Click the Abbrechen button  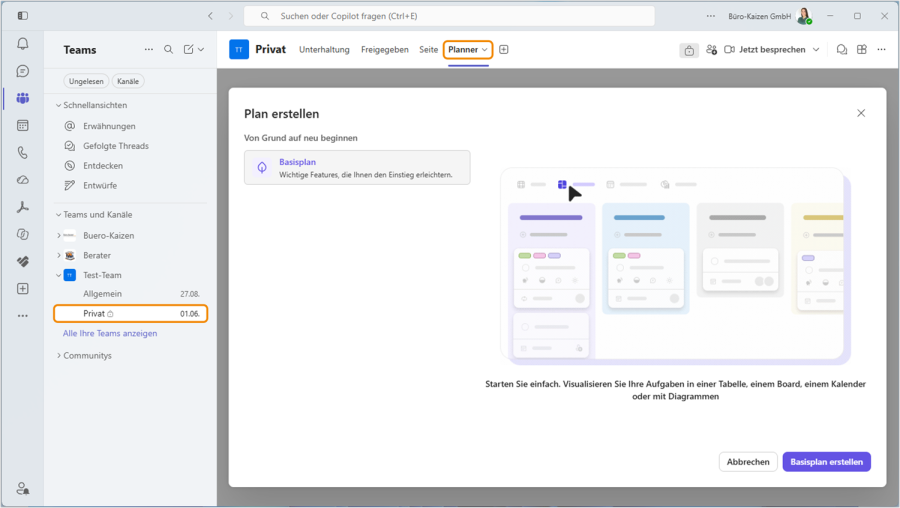coord(748,462)
